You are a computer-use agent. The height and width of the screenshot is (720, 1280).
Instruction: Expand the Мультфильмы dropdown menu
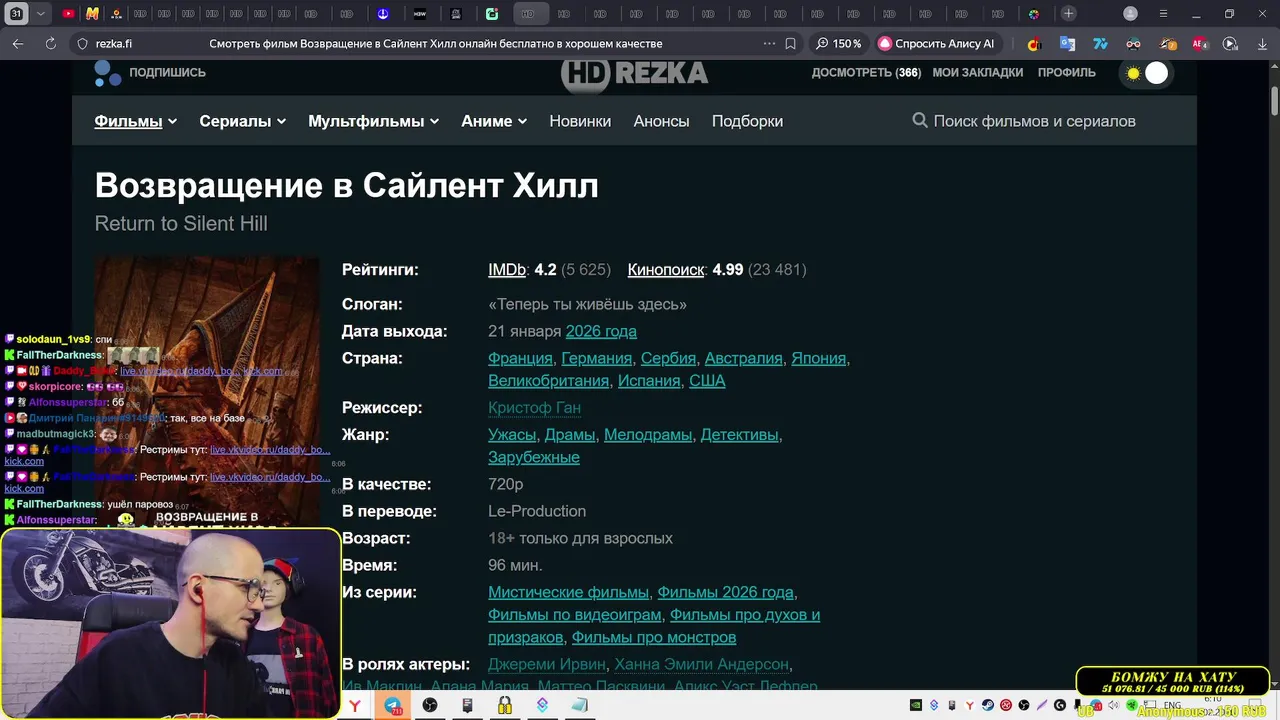coord(373,121)
